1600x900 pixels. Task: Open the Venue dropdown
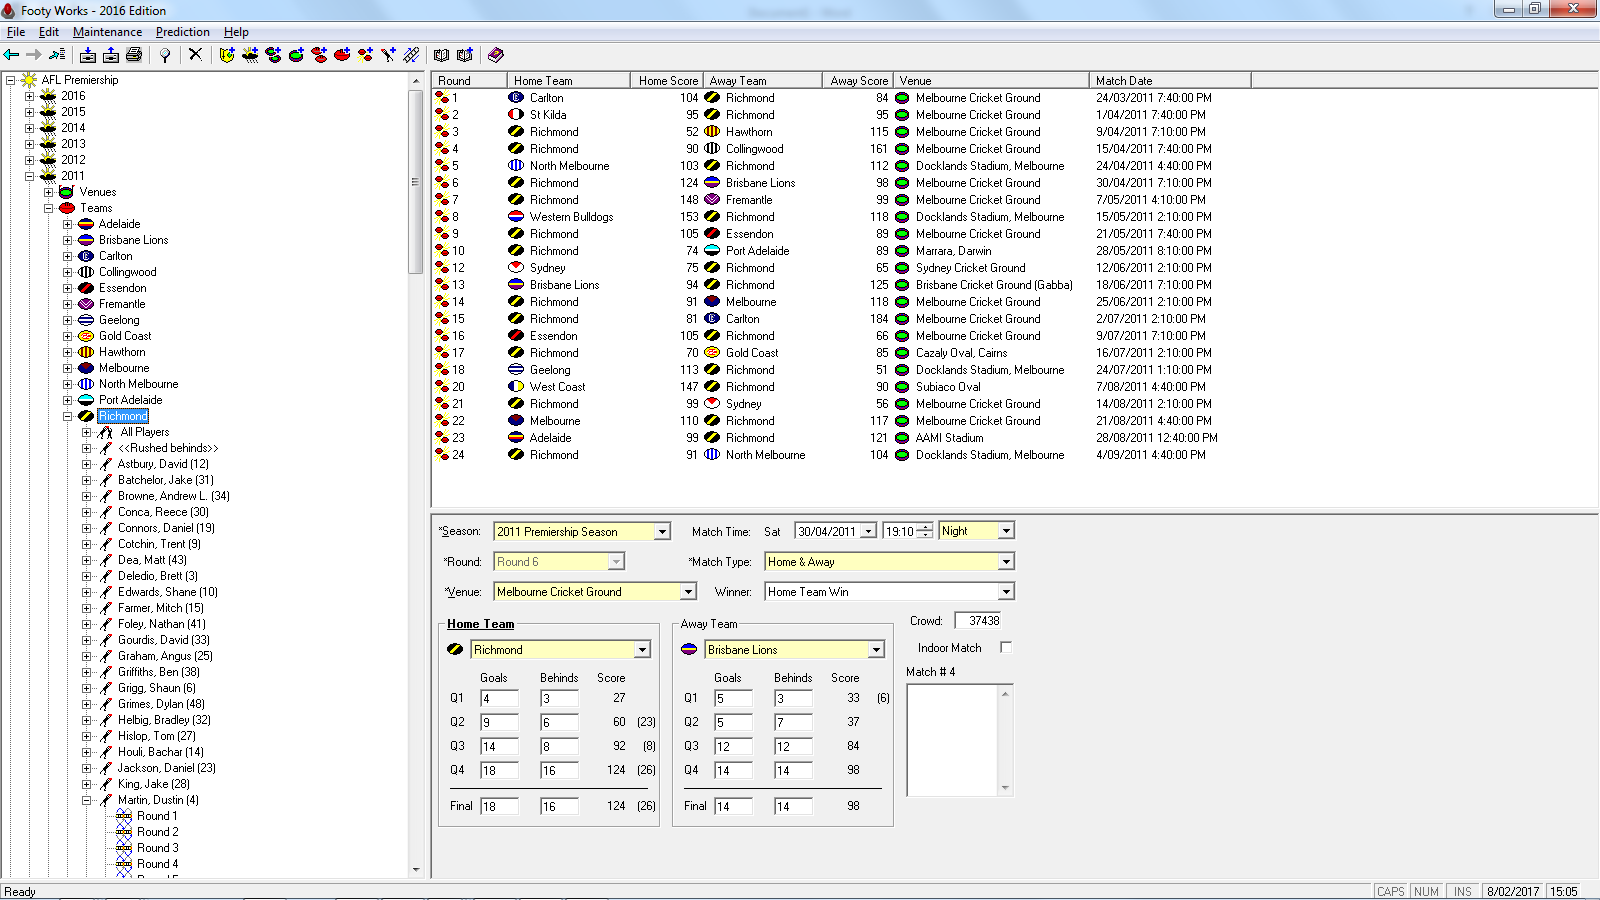click(688, 592)
